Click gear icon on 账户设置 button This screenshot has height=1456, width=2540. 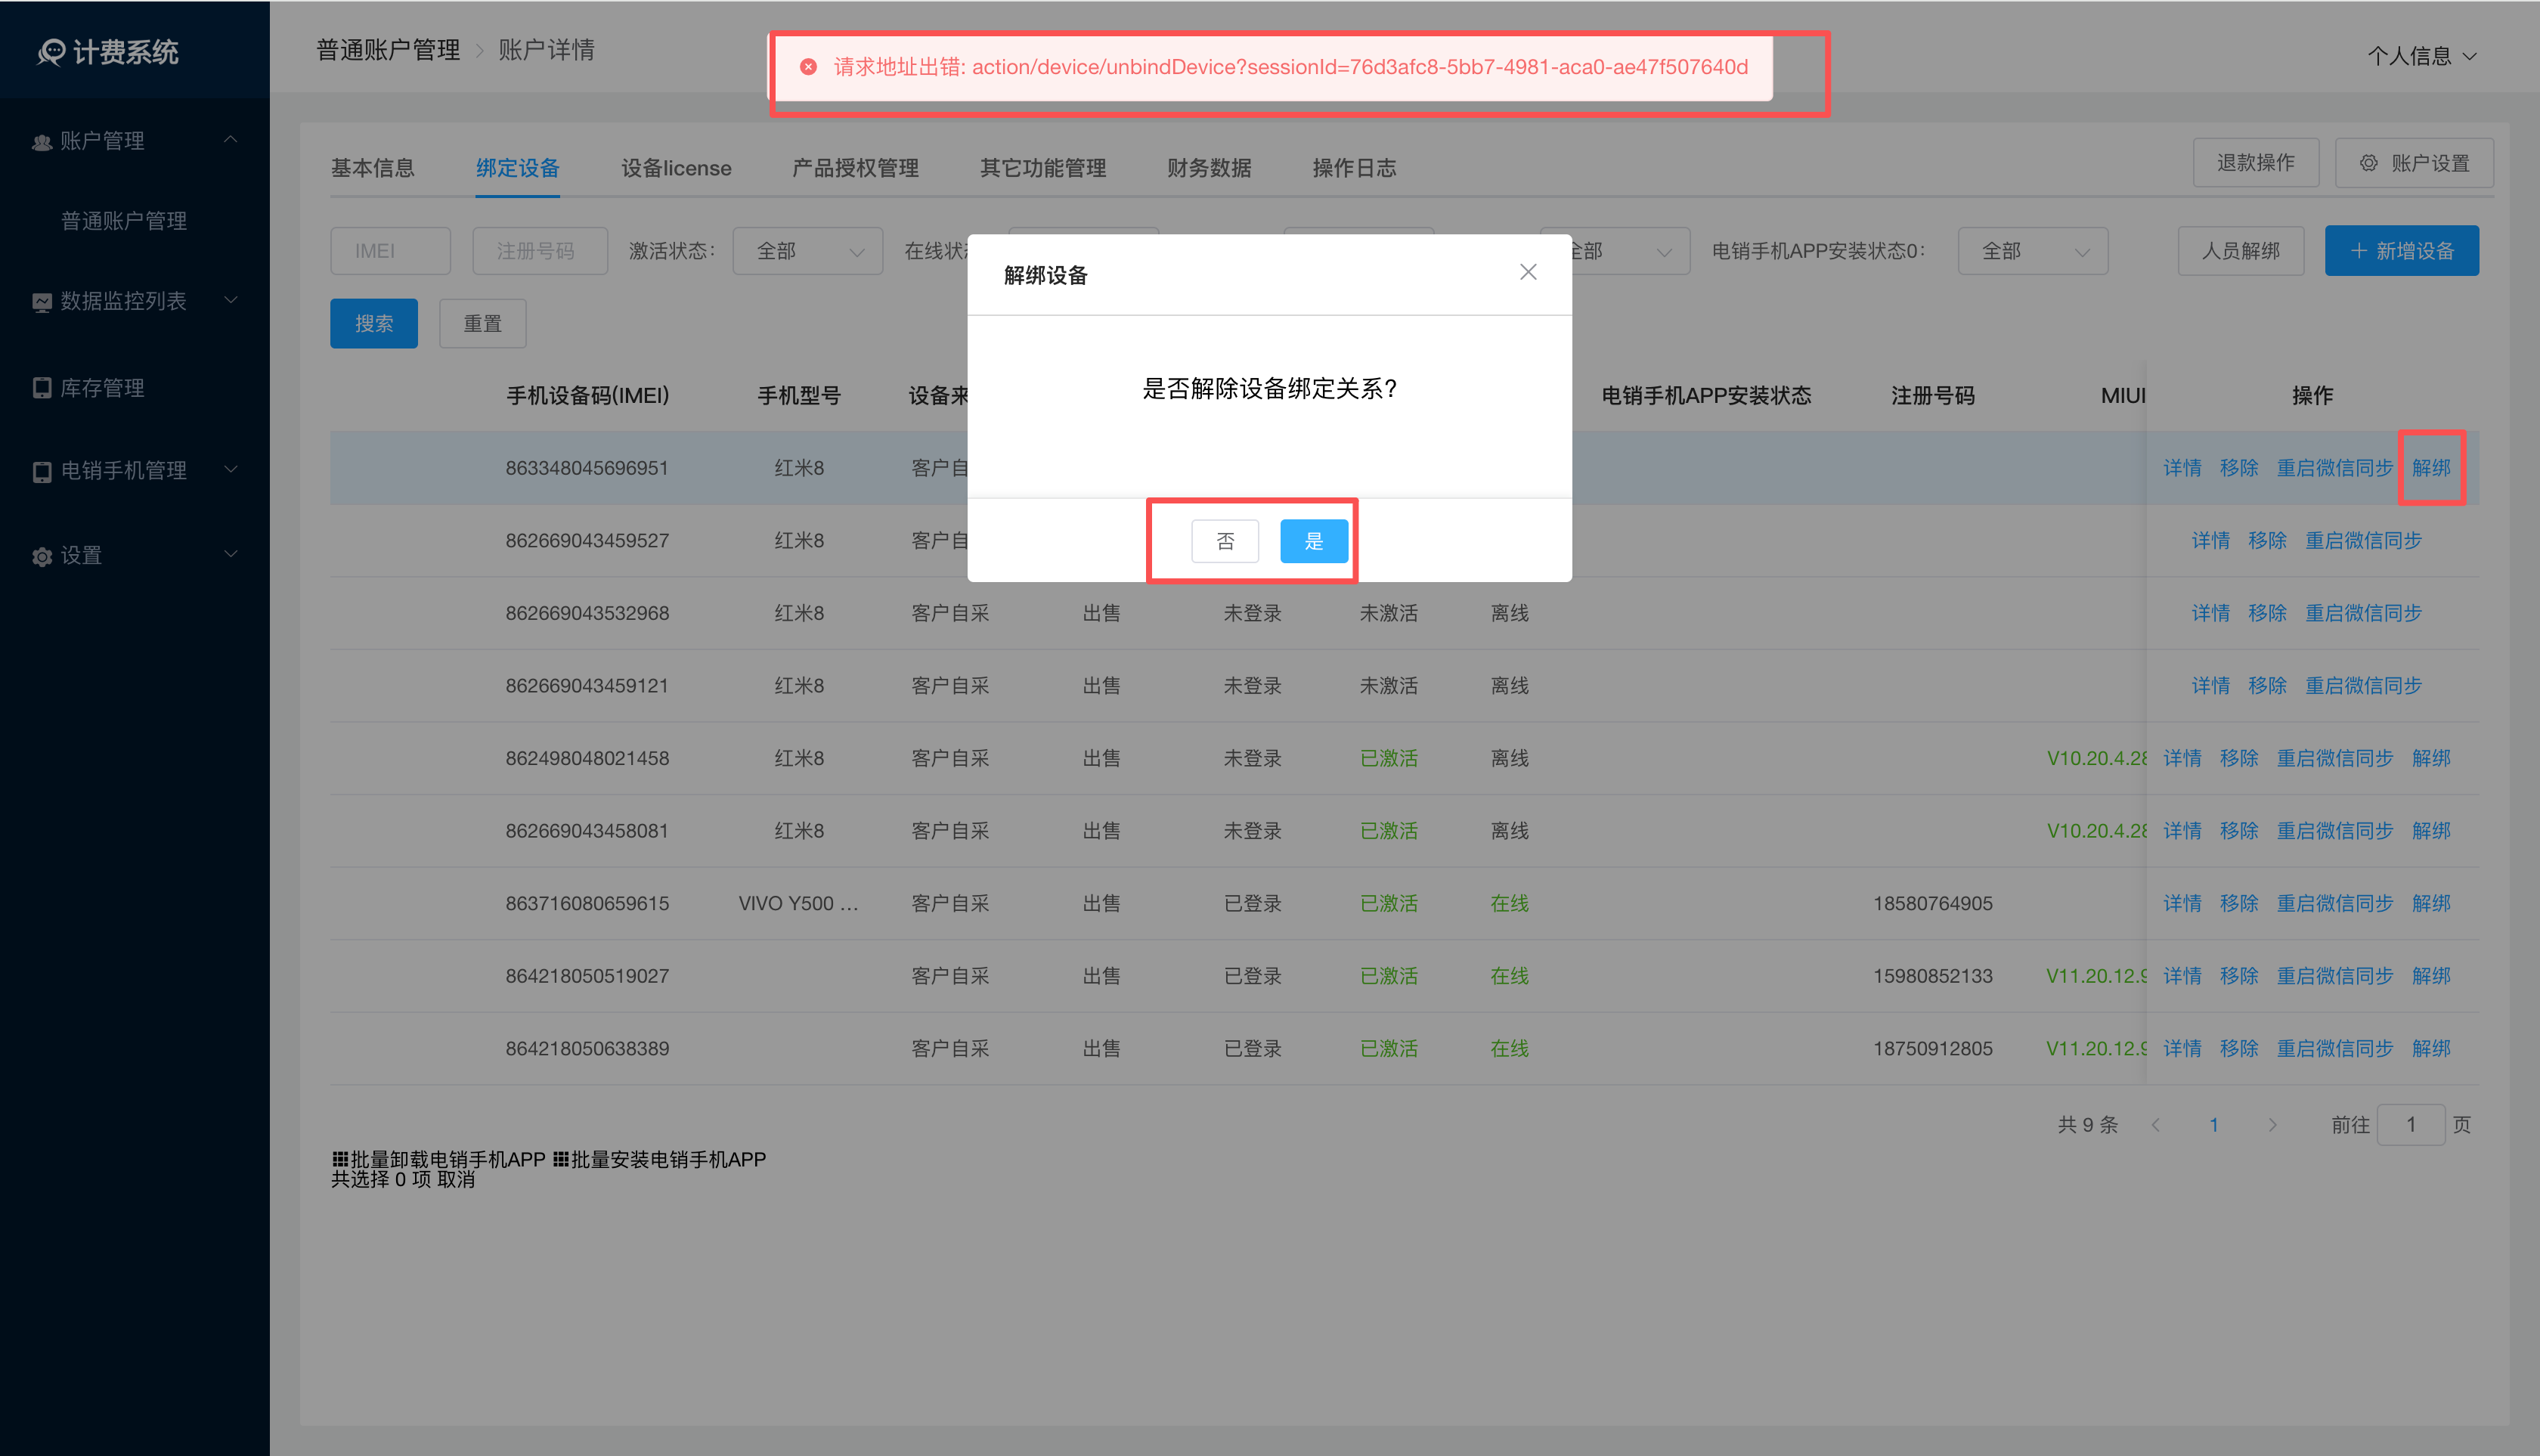pos(2369,163)
